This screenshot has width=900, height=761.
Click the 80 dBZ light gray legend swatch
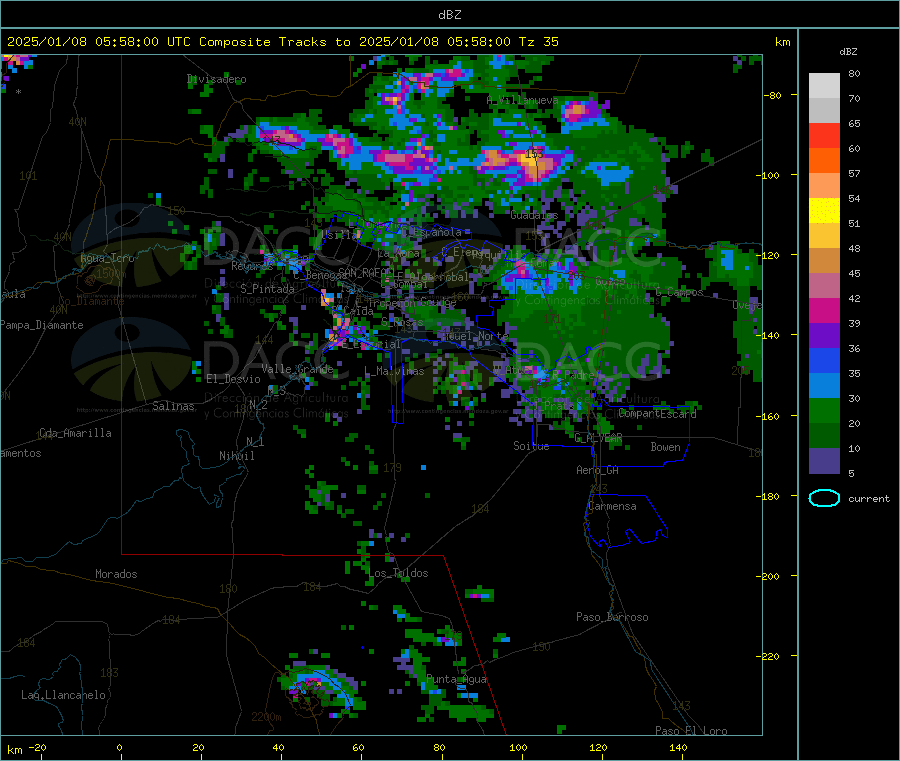point(824,86)
